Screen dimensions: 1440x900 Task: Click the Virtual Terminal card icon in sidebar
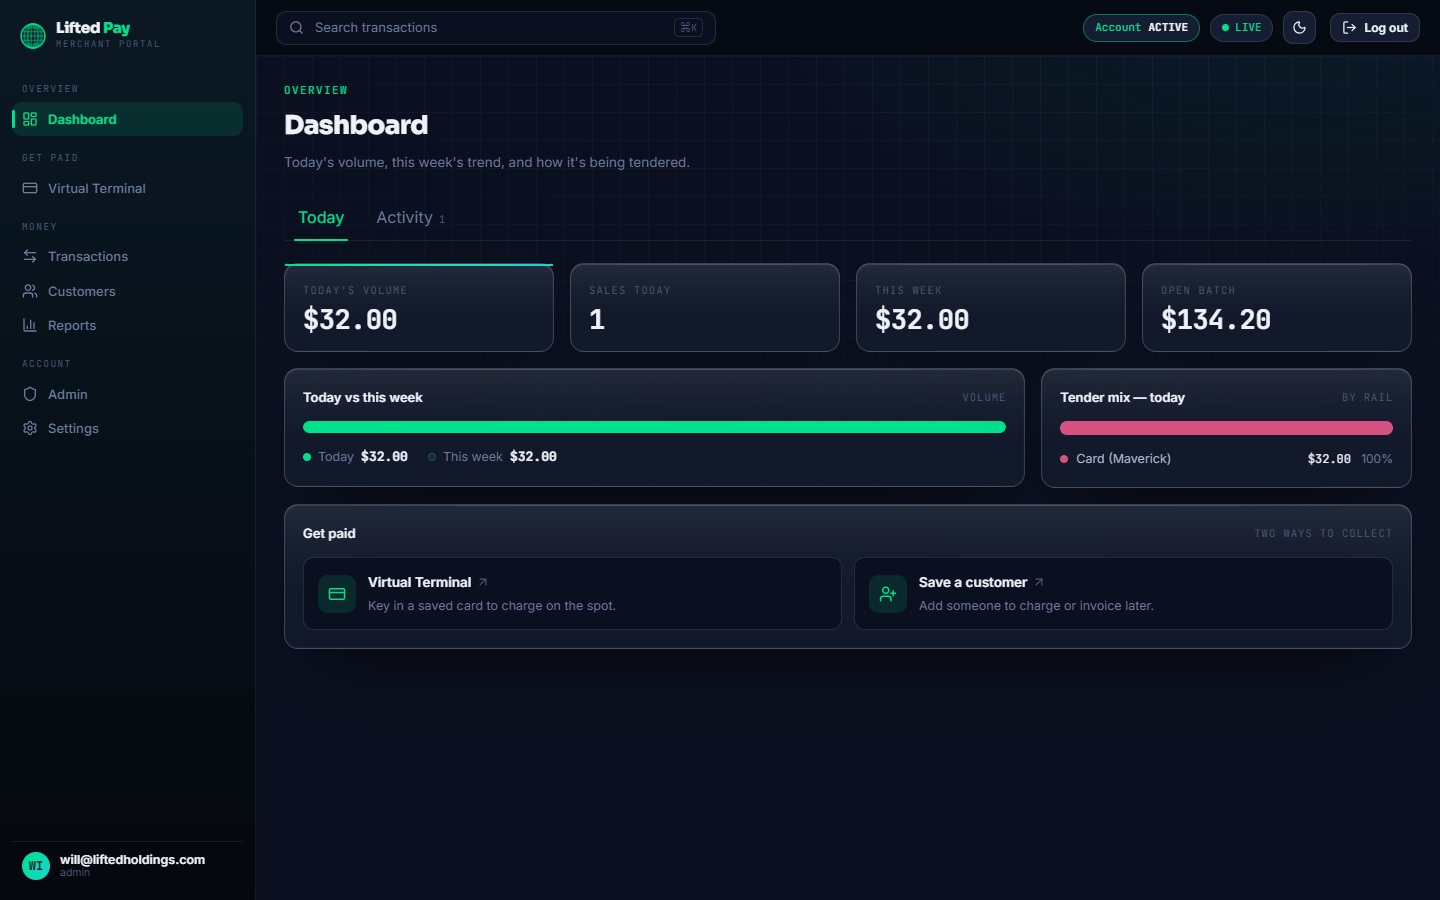click(30, 188)
